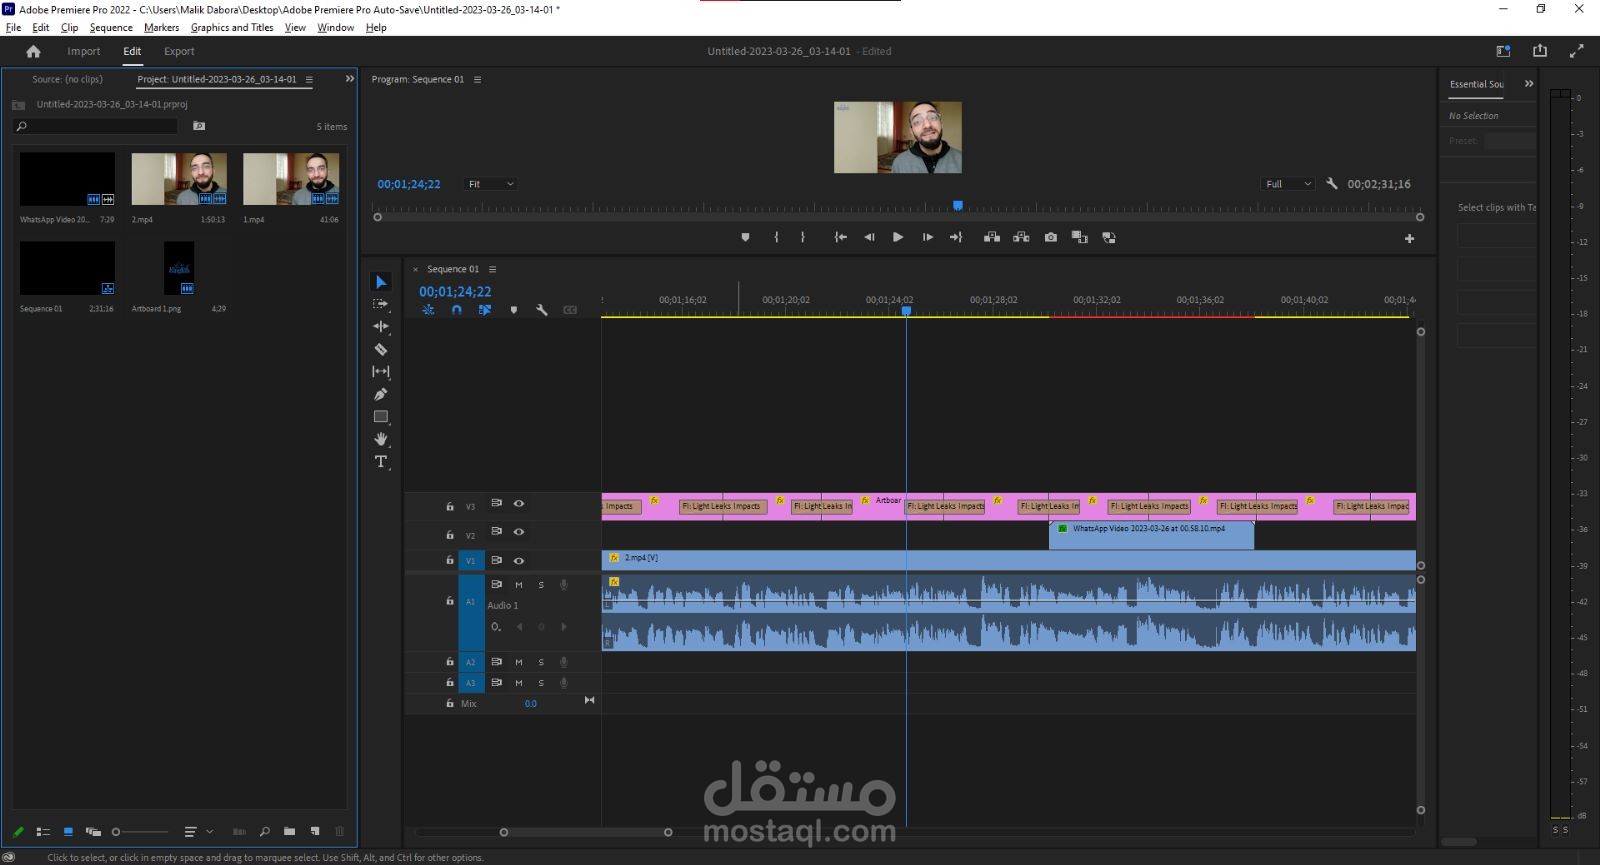This screenshot has width=1600, height=865.
Task: Hide the V1 track output eye
Action: [x=519, y=560]
